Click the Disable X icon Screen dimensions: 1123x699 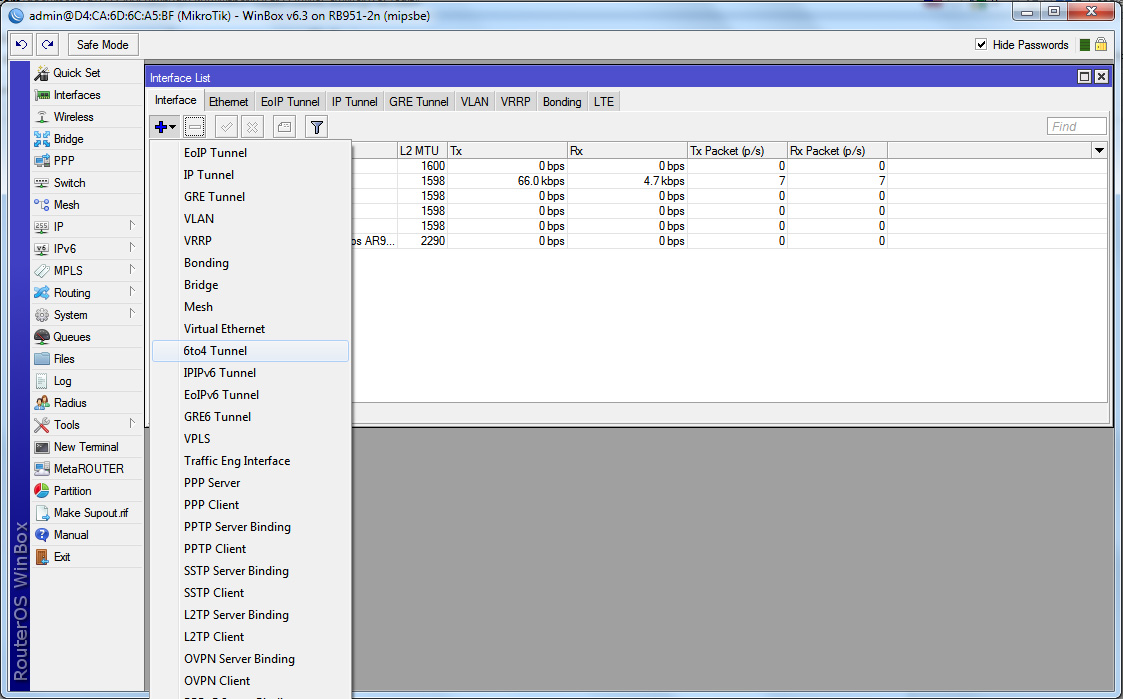point(253,127)
